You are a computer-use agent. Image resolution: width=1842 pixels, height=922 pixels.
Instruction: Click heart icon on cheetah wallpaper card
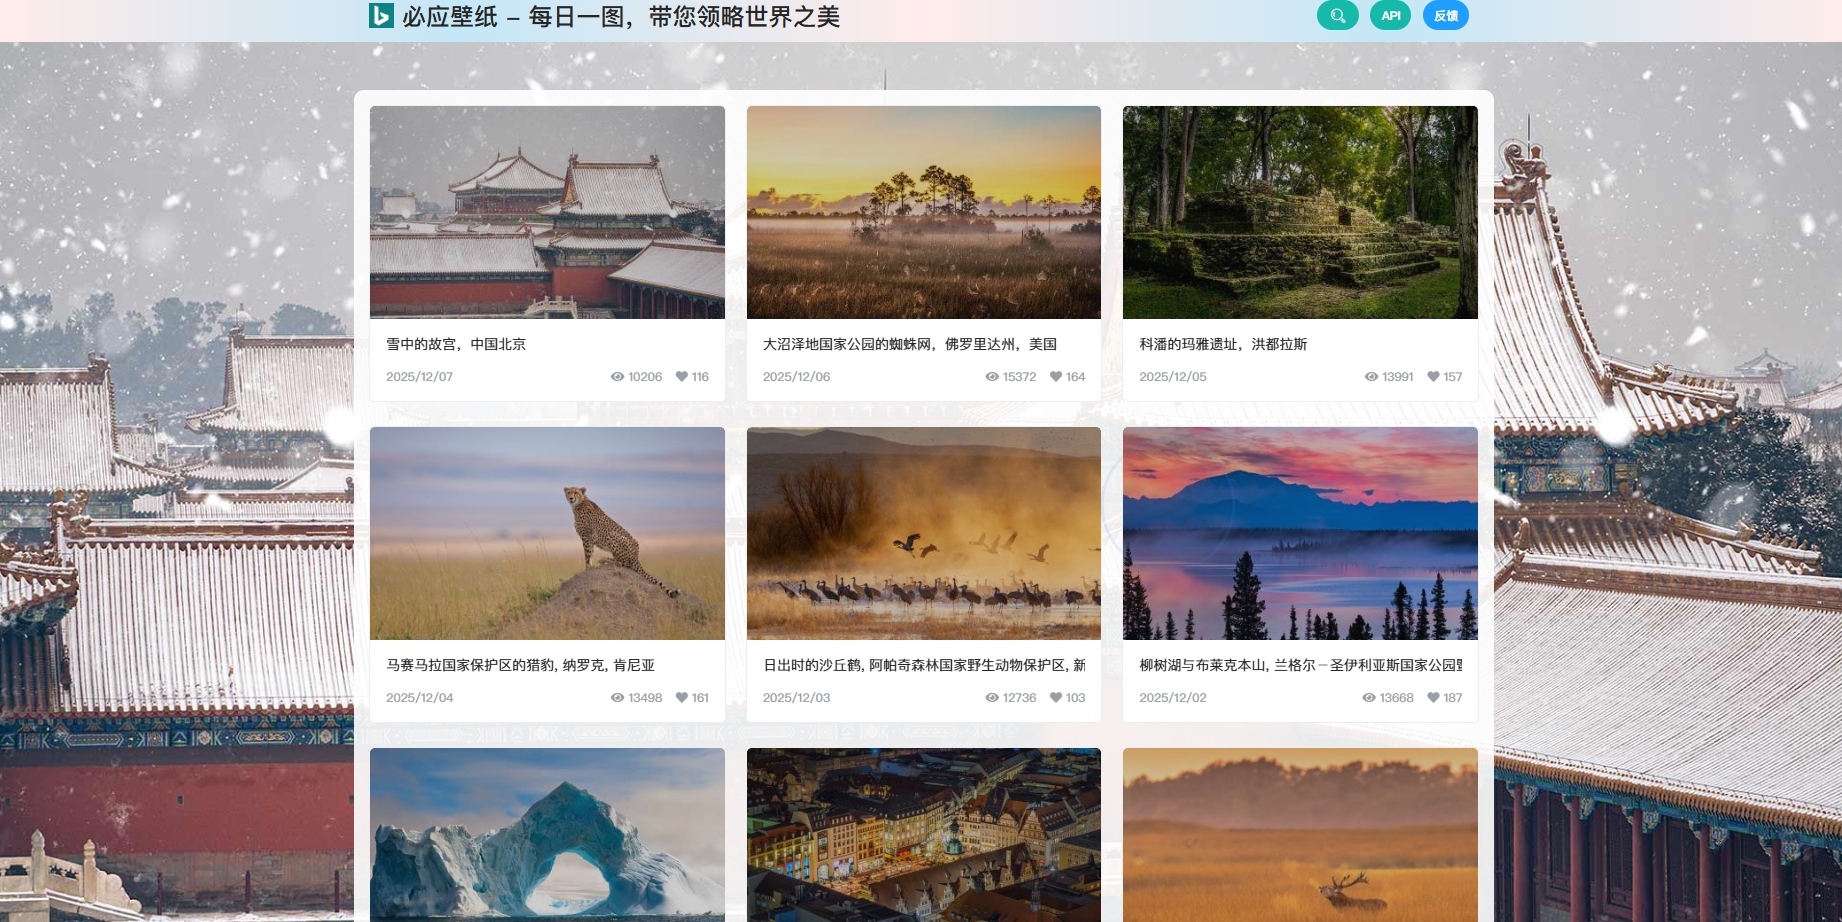pyautogui.click(x=682, y=698)
